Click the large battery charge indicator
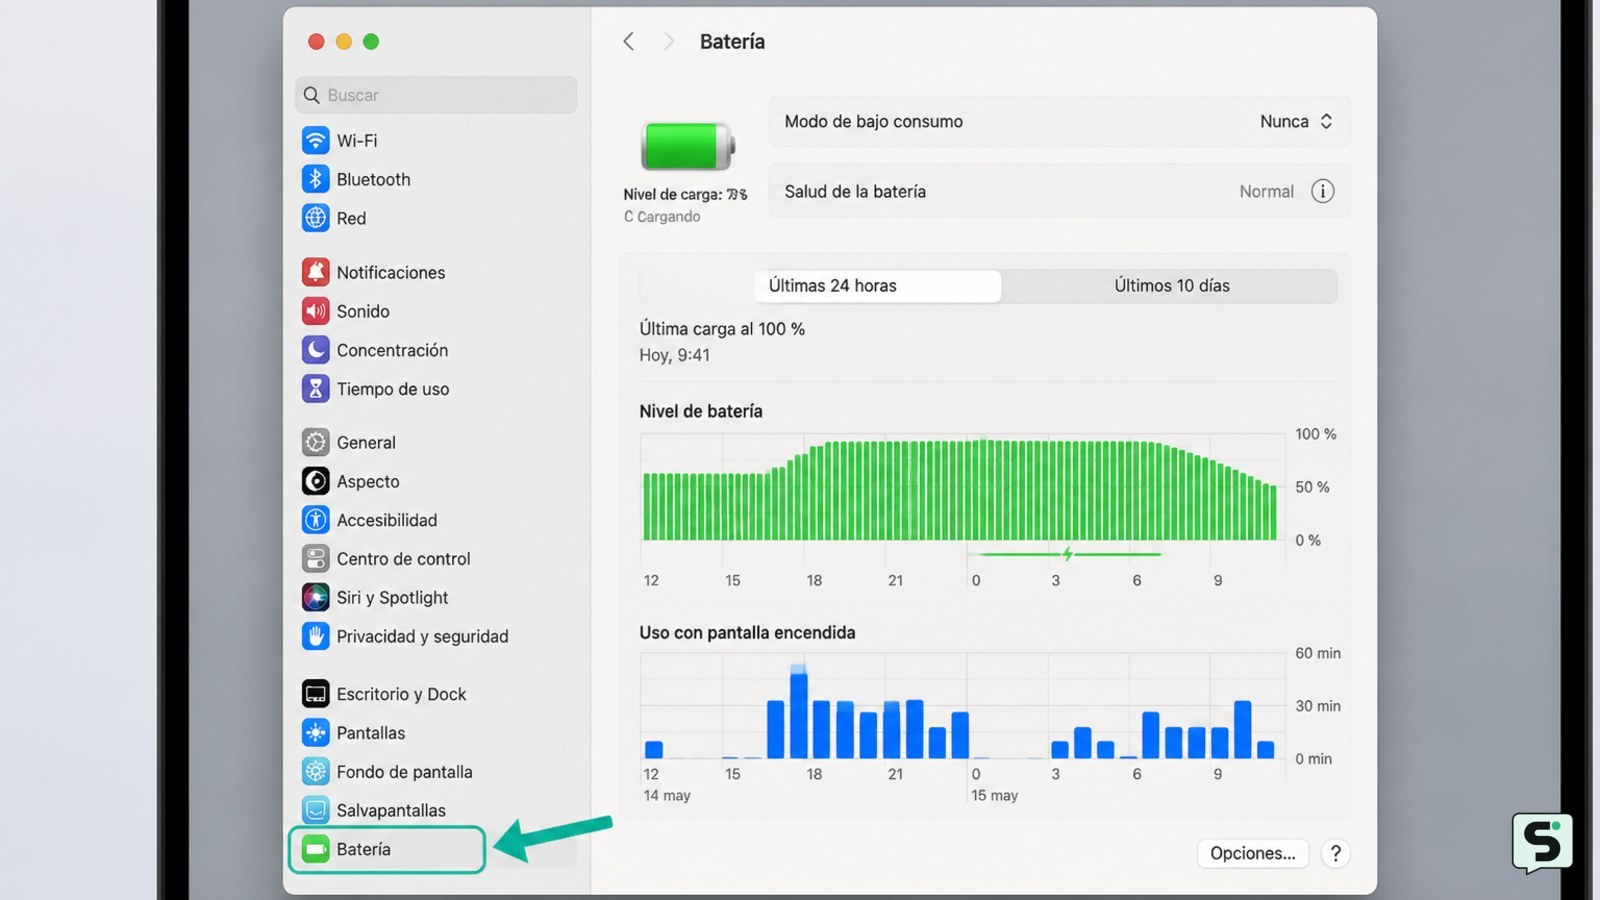Screen dimensions: 1600x900 688,146
